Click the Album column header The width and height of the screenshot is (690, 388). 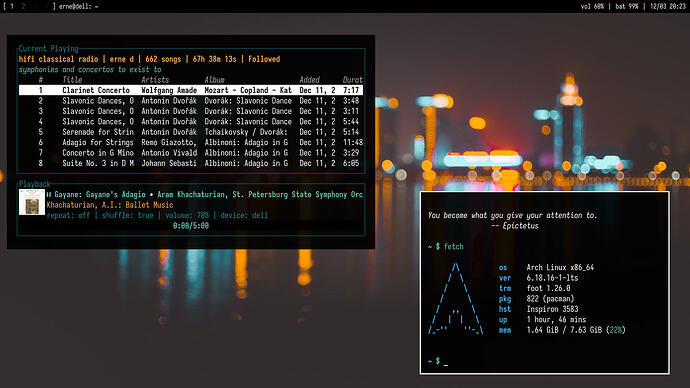pyautogui.click(x=214, y=80)
